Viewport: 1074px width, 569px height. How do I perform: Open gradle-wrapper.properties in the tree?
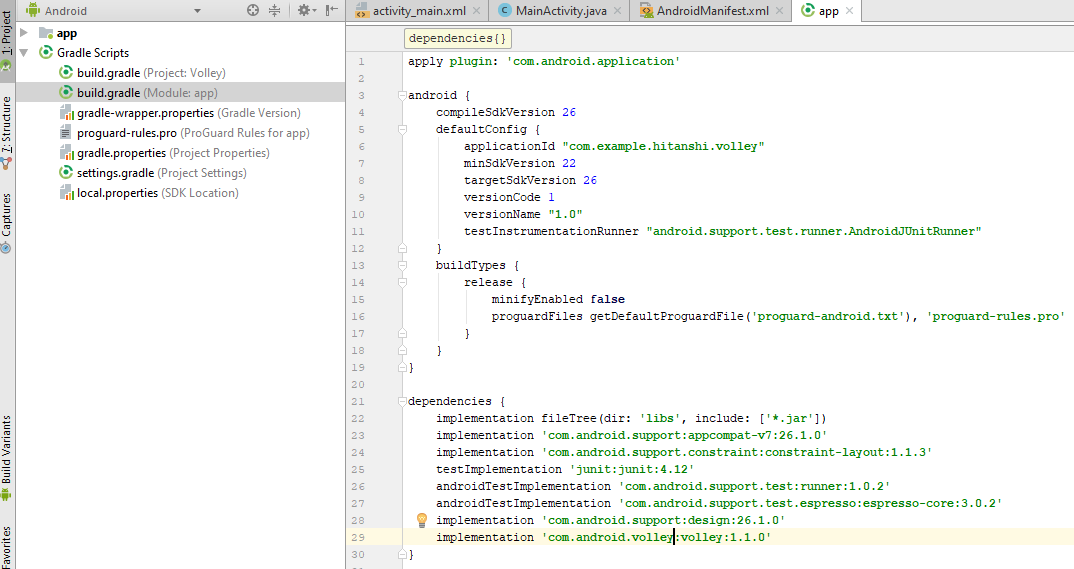pyautogui.click(x=145, y=113)
